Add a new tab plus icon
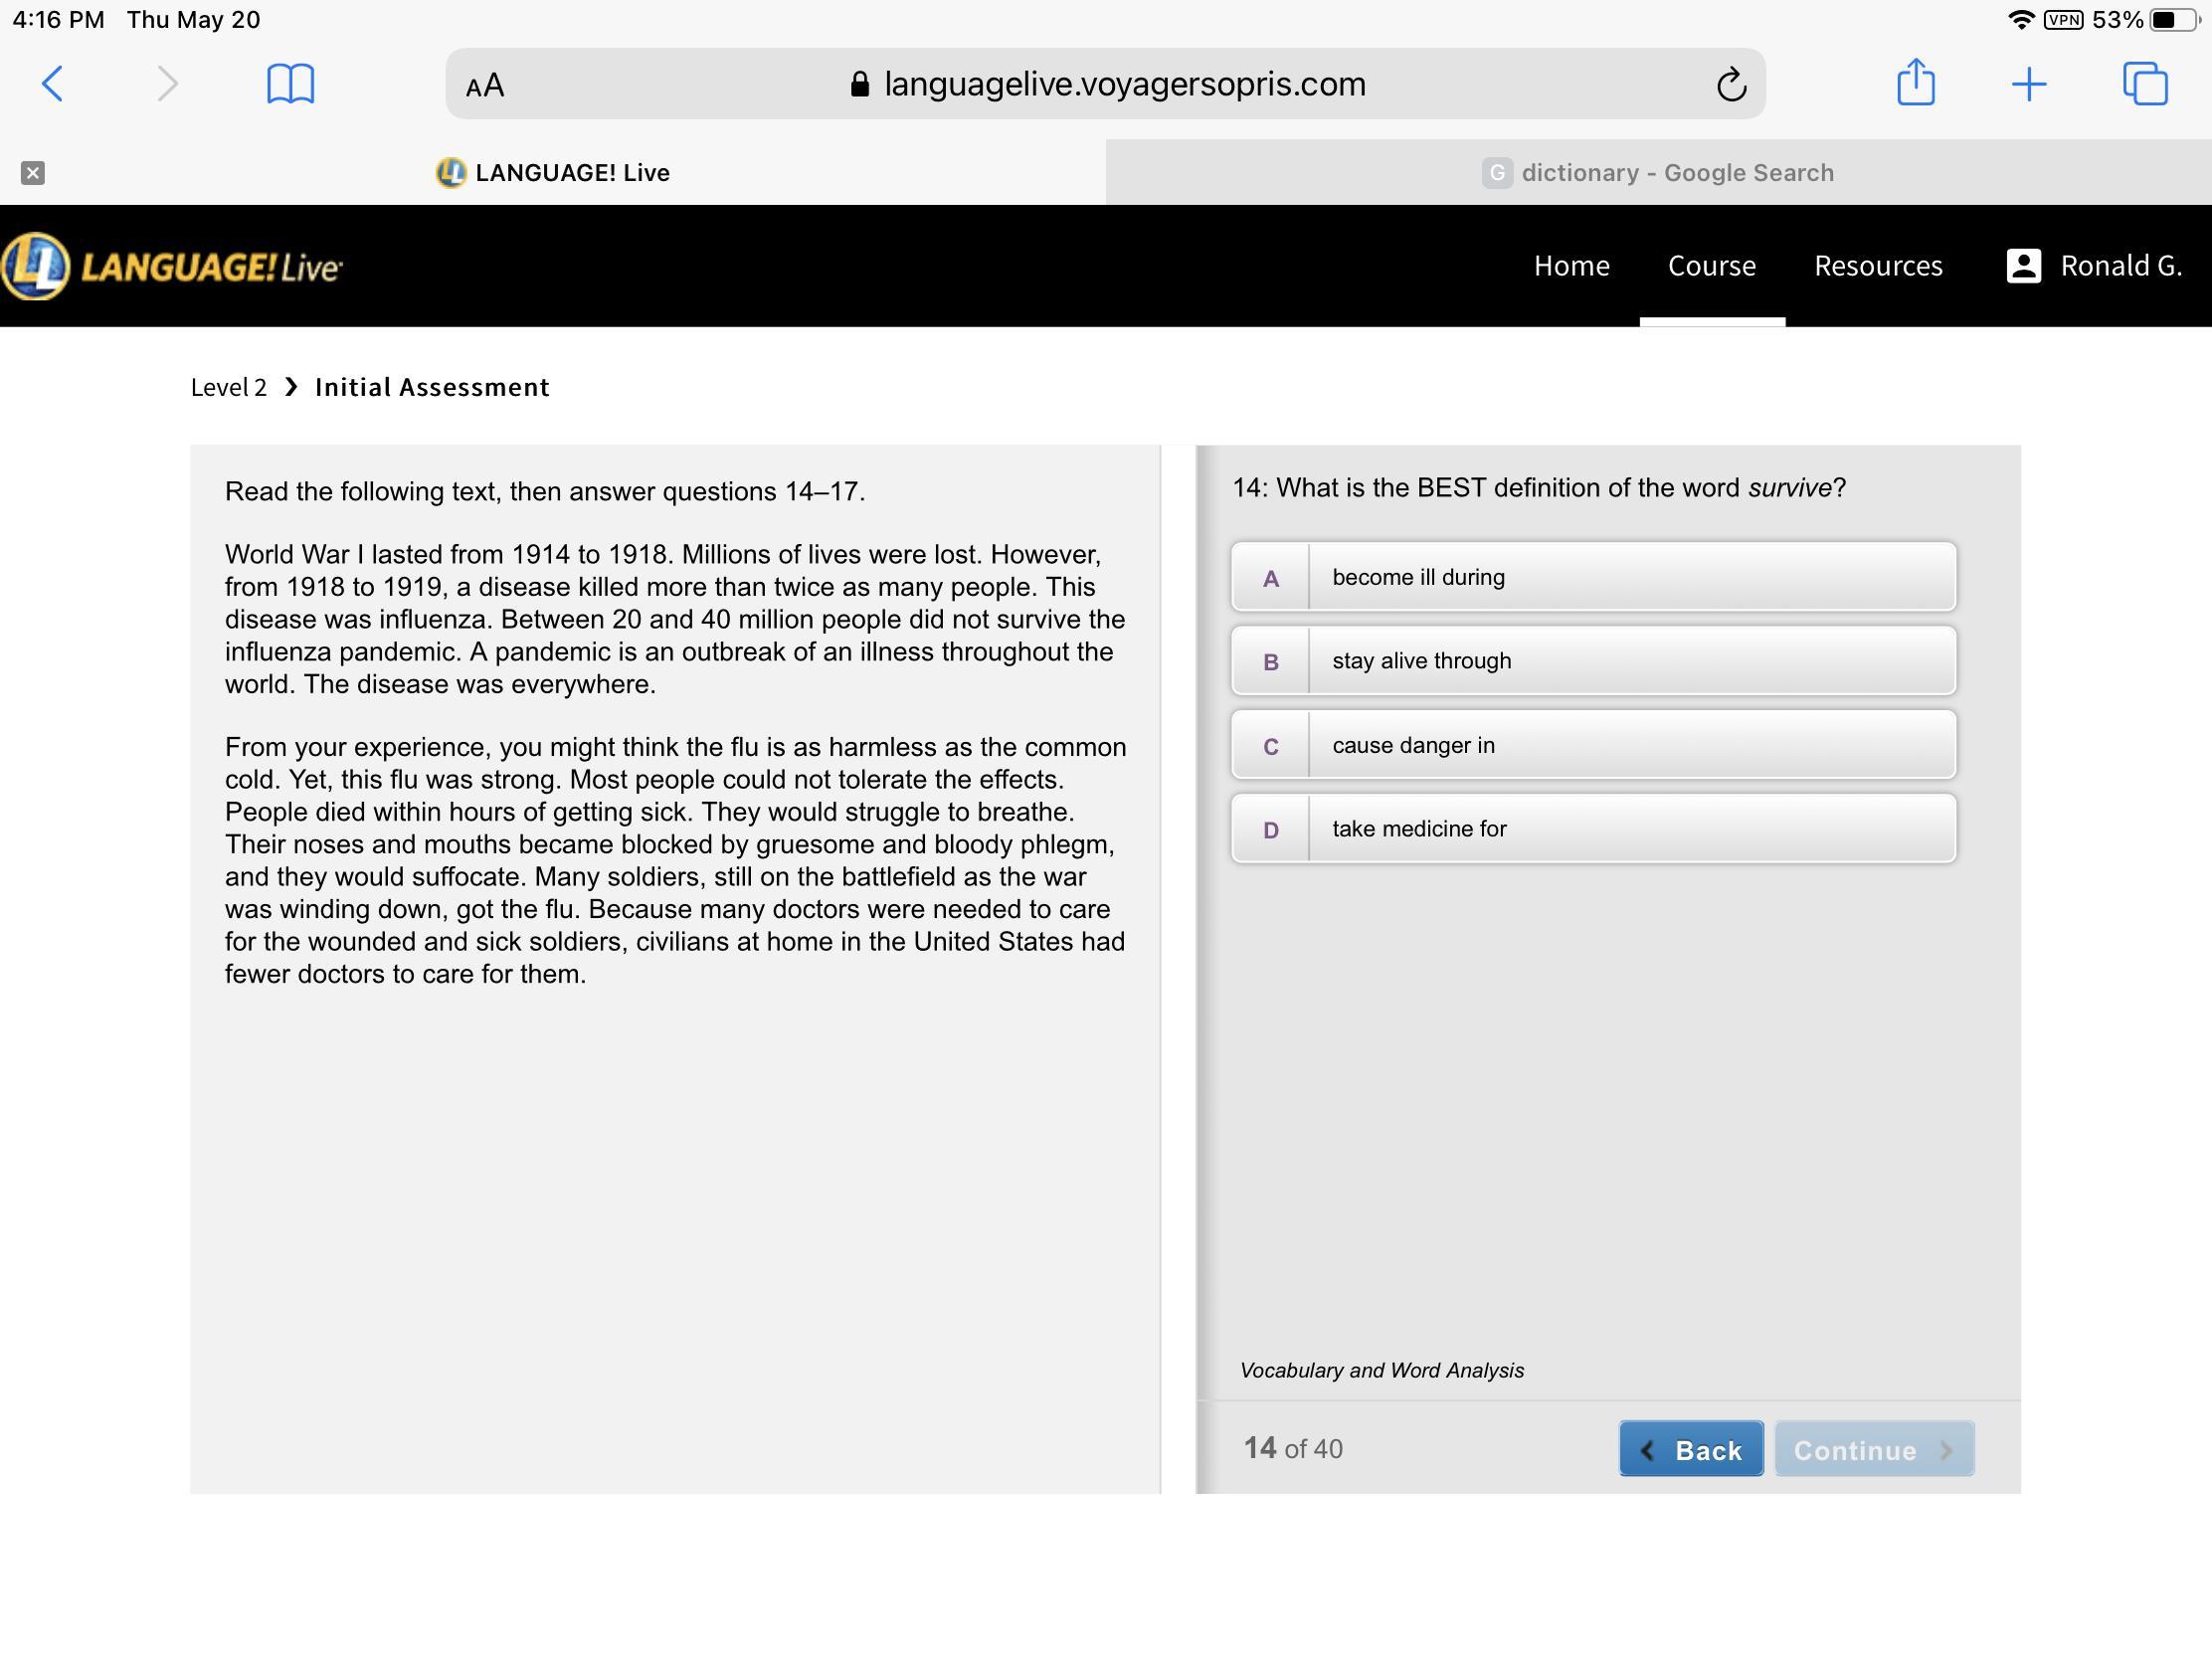The width and height of the screenshot is (2212, 1659). tap(2028, 84)
